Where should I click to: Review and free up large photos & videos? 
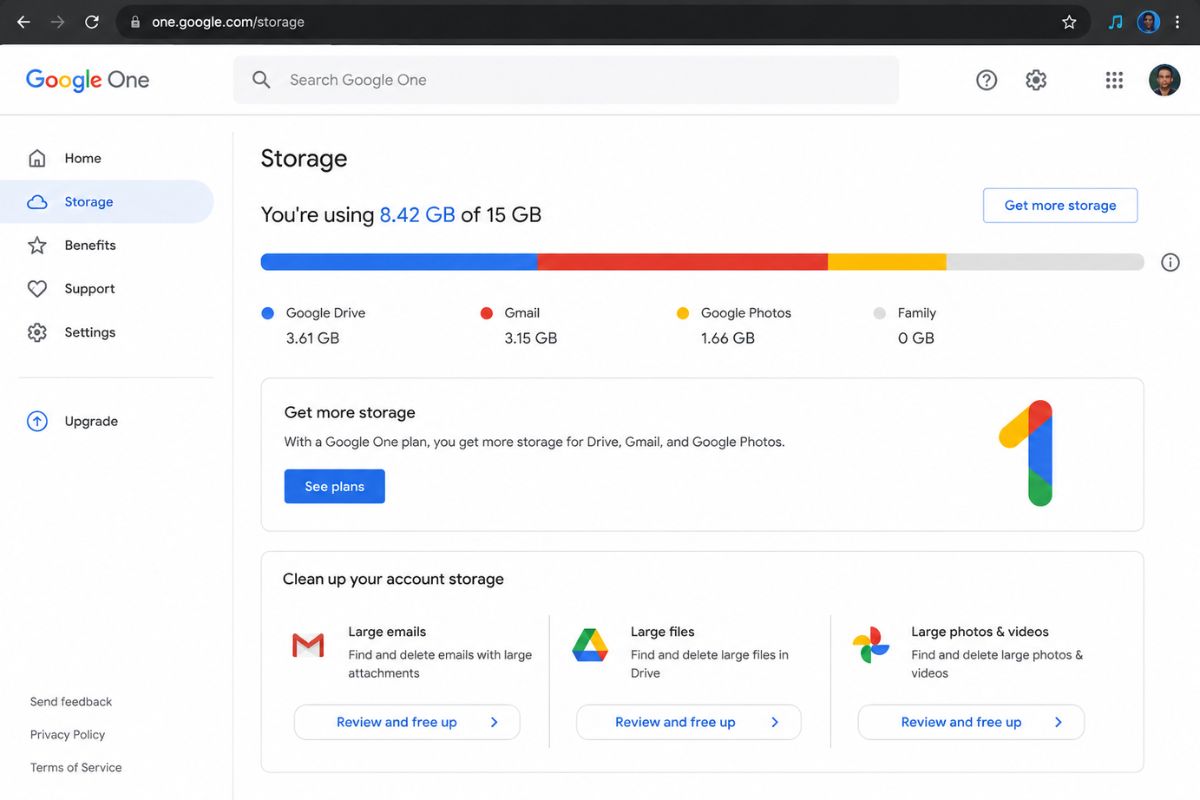(x=971, y=722)
